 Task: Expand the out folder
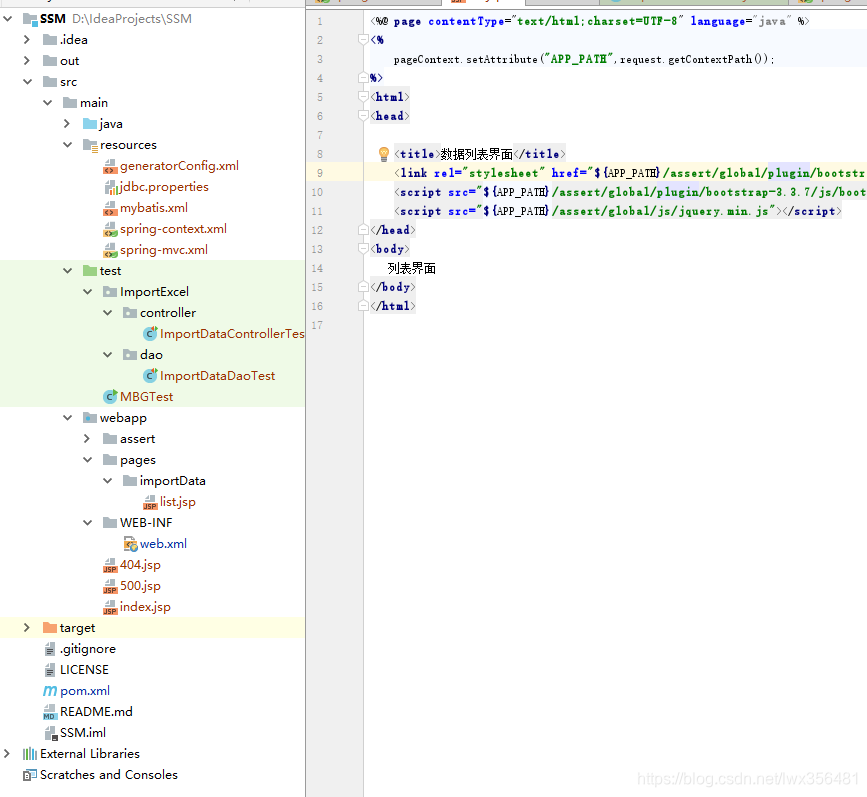pos(27,61)
